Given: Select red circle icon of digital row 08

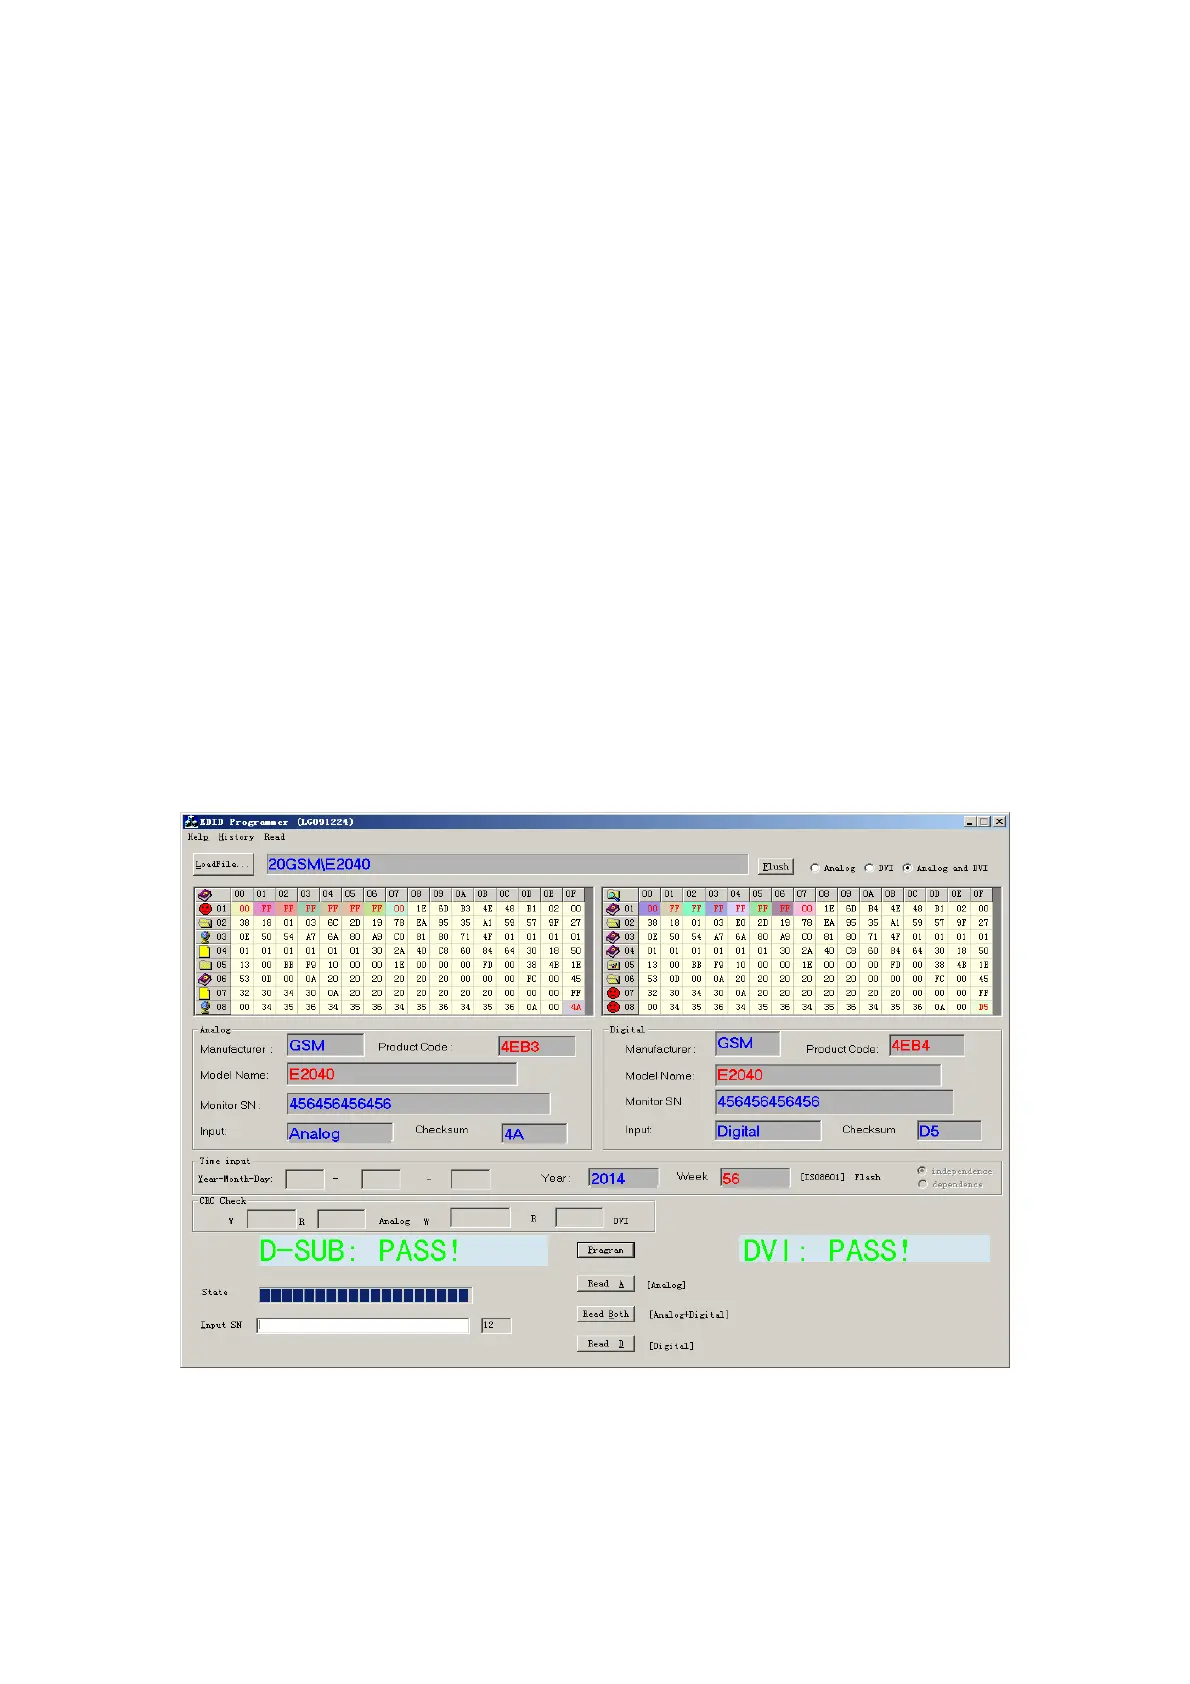Looking at the screenshot, I should pos(613,1007).
